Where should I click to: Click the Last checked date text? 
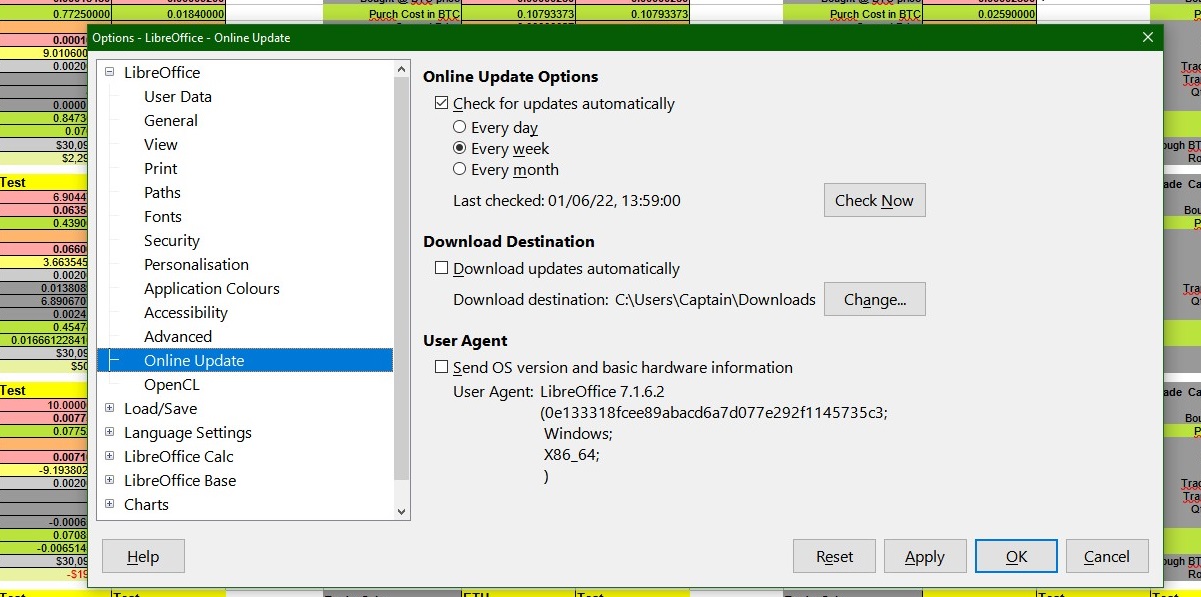tap(567, 200)
